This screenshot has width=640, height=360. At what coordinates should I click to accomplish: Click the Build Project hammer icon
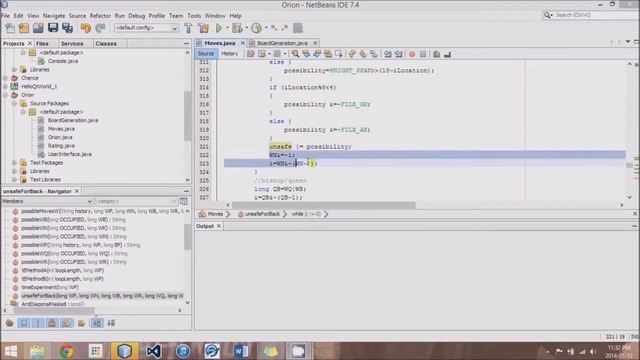pos(188,28)
